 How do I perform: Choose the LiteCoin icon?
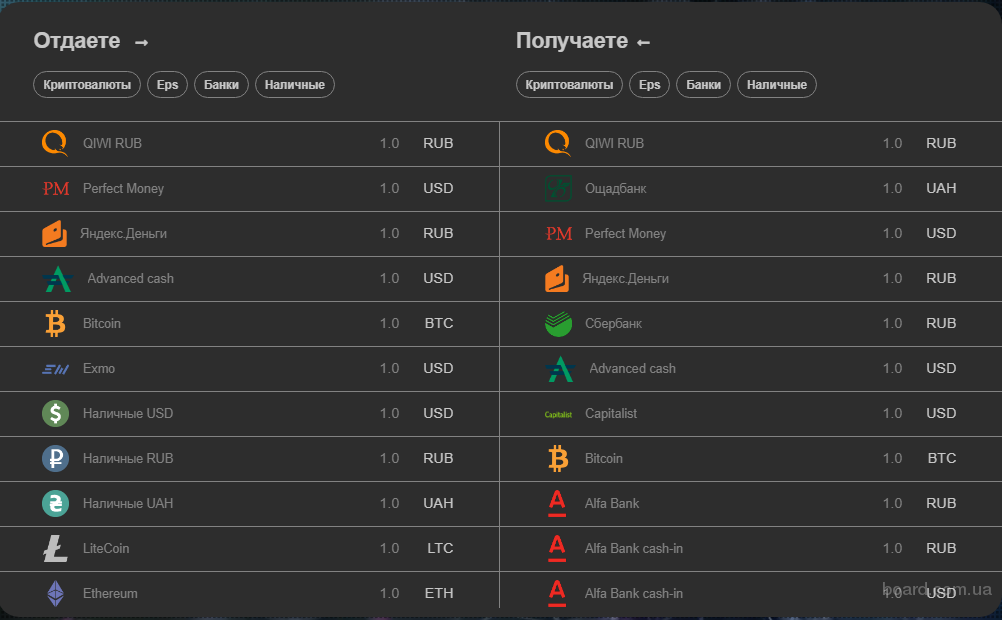coord(56,548)
